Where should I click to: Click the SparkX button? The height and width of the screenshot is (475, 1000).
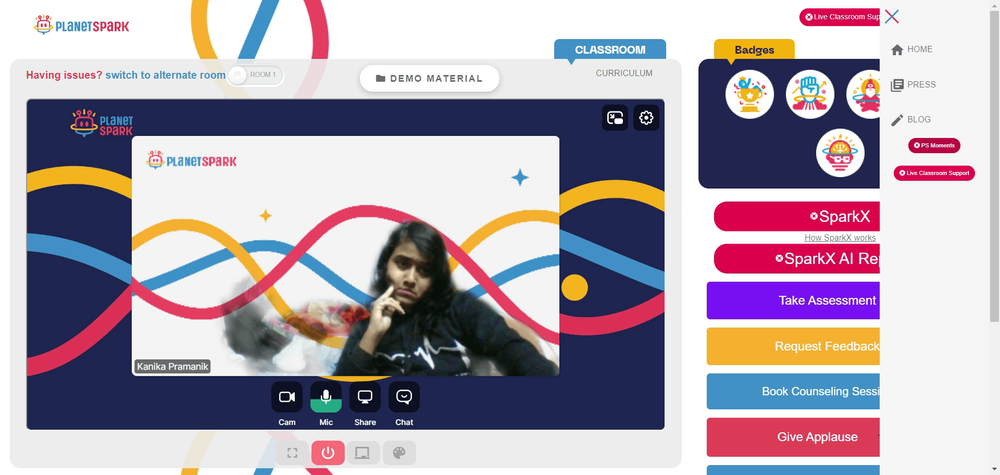coord(797,217)
